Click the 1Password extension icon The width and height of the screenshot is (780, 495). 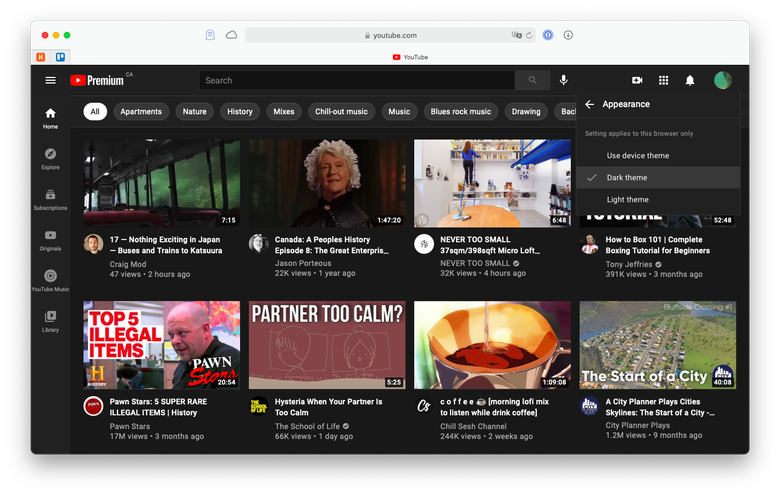(x=548, y=35)
